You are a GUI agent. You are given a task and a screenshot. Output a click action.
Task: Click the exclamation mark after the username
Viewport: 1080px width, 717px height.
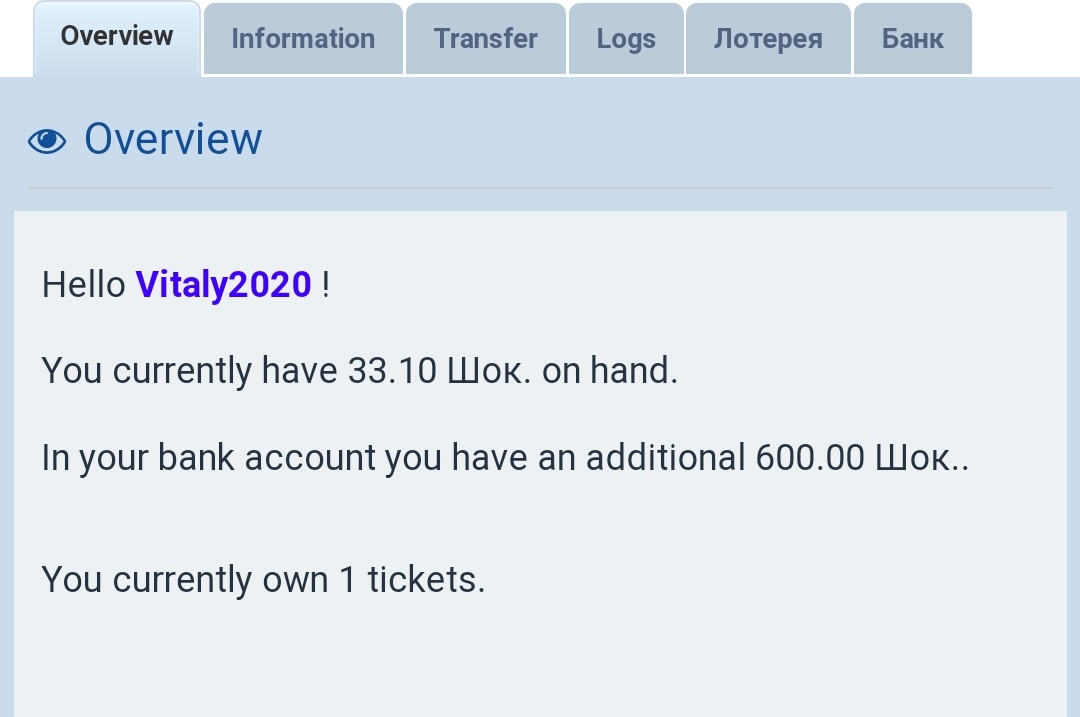point(326,285)
